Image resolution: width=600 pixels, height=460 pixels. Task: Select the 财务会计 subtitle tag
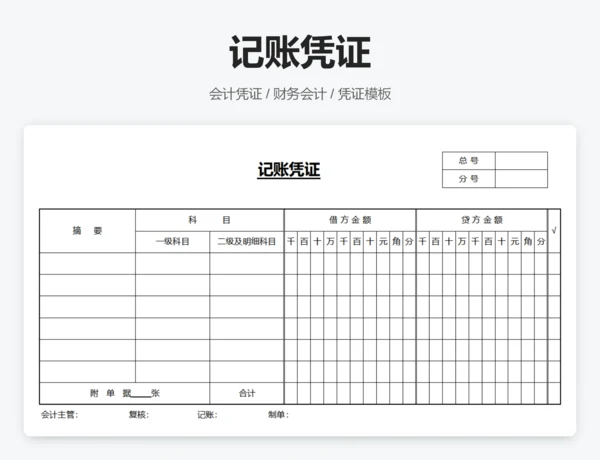tap(299, 94)
